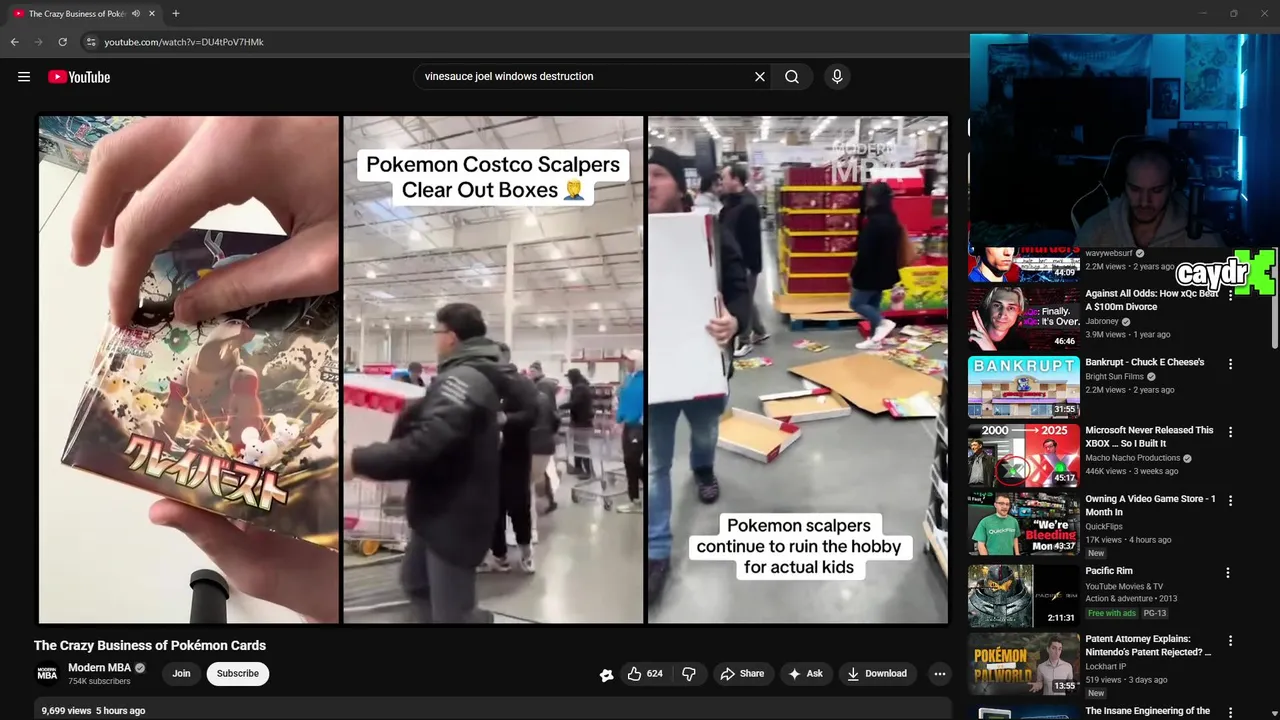Go forward with browser forward arrow
The width and height of the screenshot is (1280, 720).
(x=38, y=42)
